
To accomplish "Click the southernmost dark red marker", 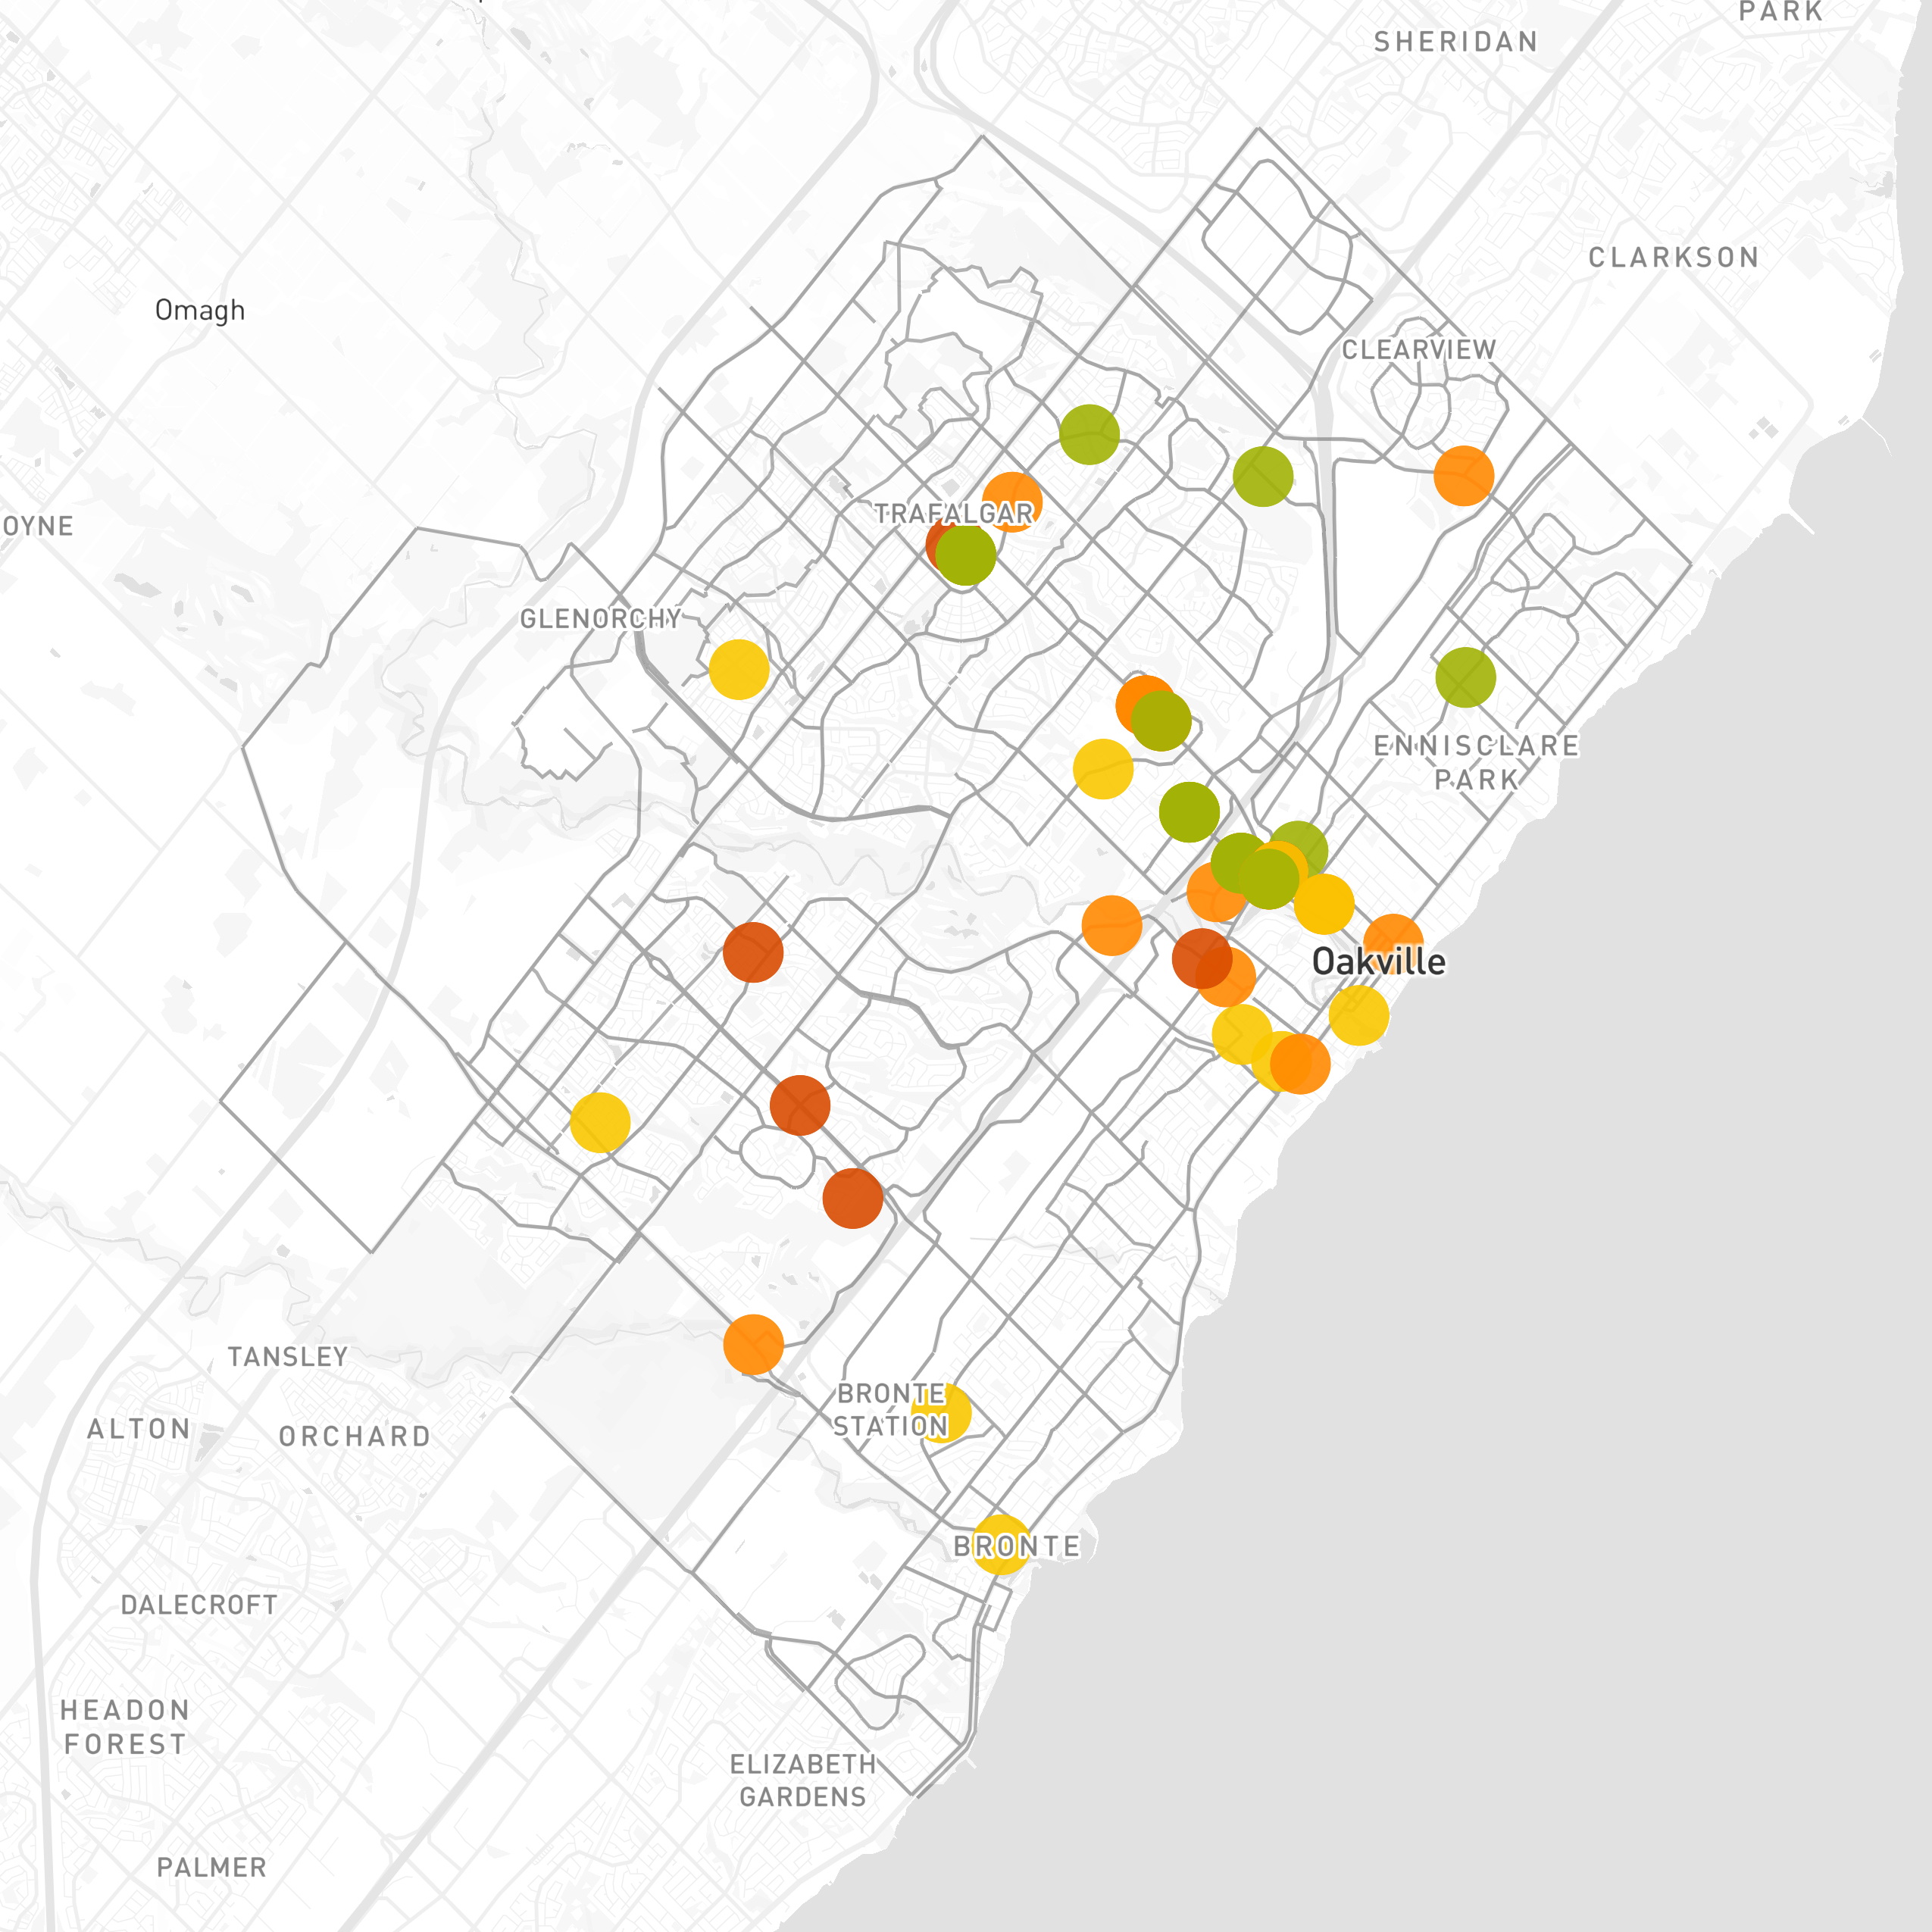I will tap(852, 1198).
